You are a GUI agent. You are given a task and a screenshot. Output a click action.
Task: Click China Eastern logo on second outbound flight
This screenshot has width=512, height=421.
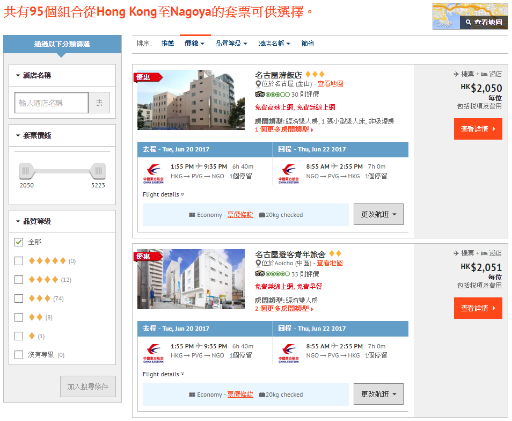153,353
